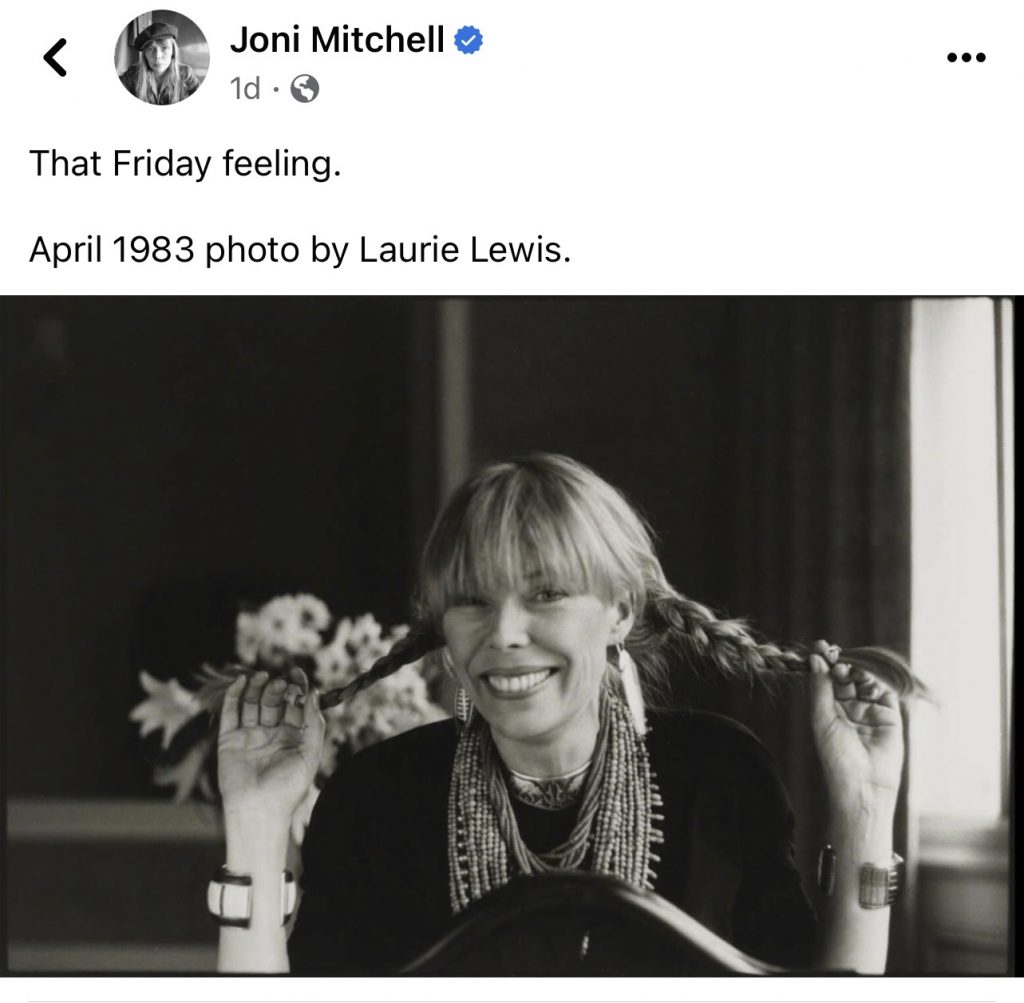The width and height of the screenshot is (1024, 1003).
Task: Click the "1d" post timestamp
Action: click(x=244, y=90)
